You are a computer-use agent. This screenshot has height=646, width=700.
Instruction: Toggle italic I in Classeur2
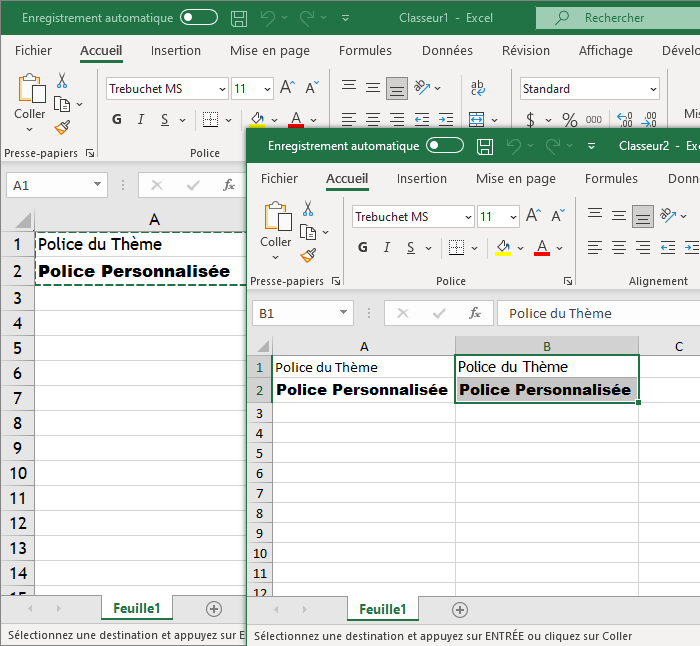(x=387, y=247)
